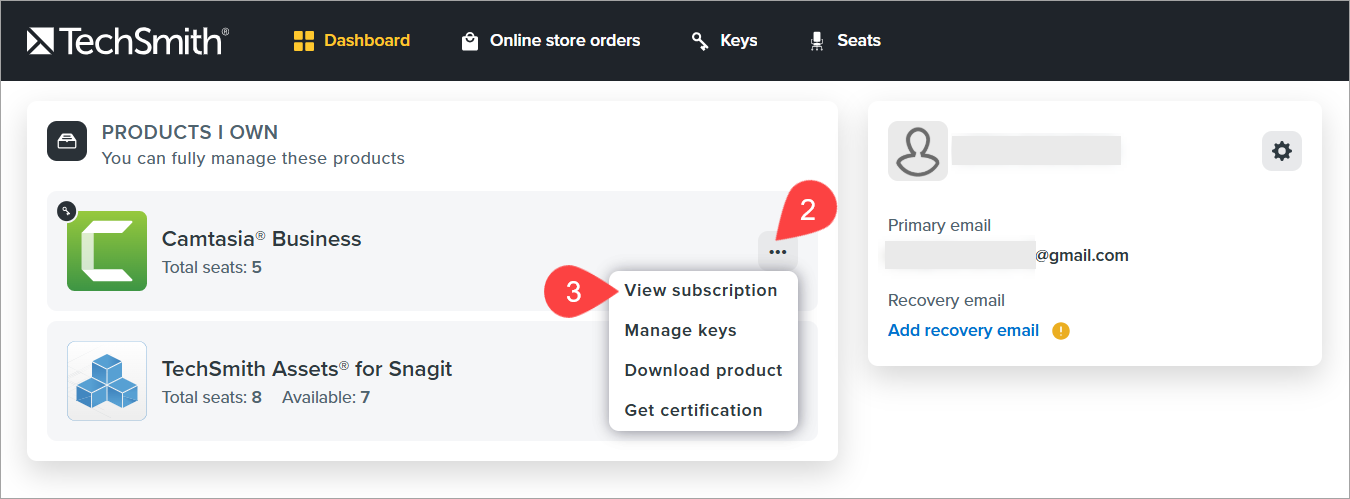Image resolution: width=1350 pixels, height=499 pixels.
Task: Click the user profile avatar
Action: (917, 151)
